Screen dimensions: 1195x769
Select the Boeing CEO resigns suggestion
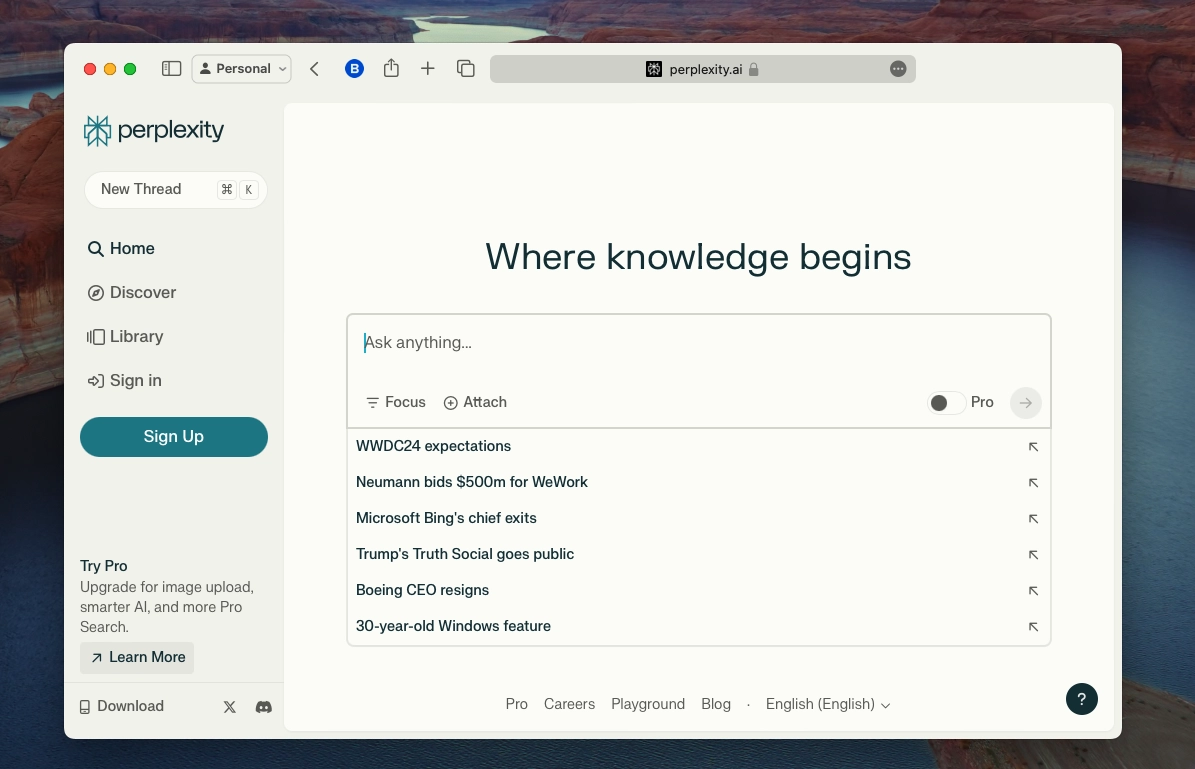pyautogui.click(x=699, y=591)
